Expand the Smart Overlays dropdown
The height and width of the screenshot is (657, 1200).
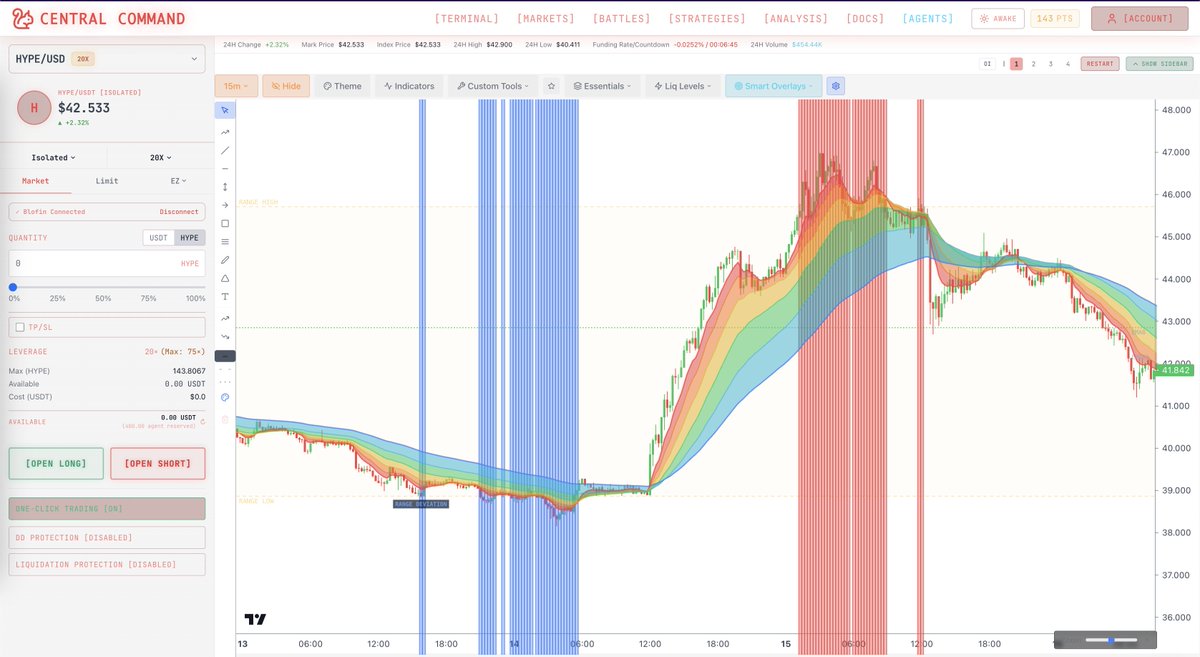point(774,86)
